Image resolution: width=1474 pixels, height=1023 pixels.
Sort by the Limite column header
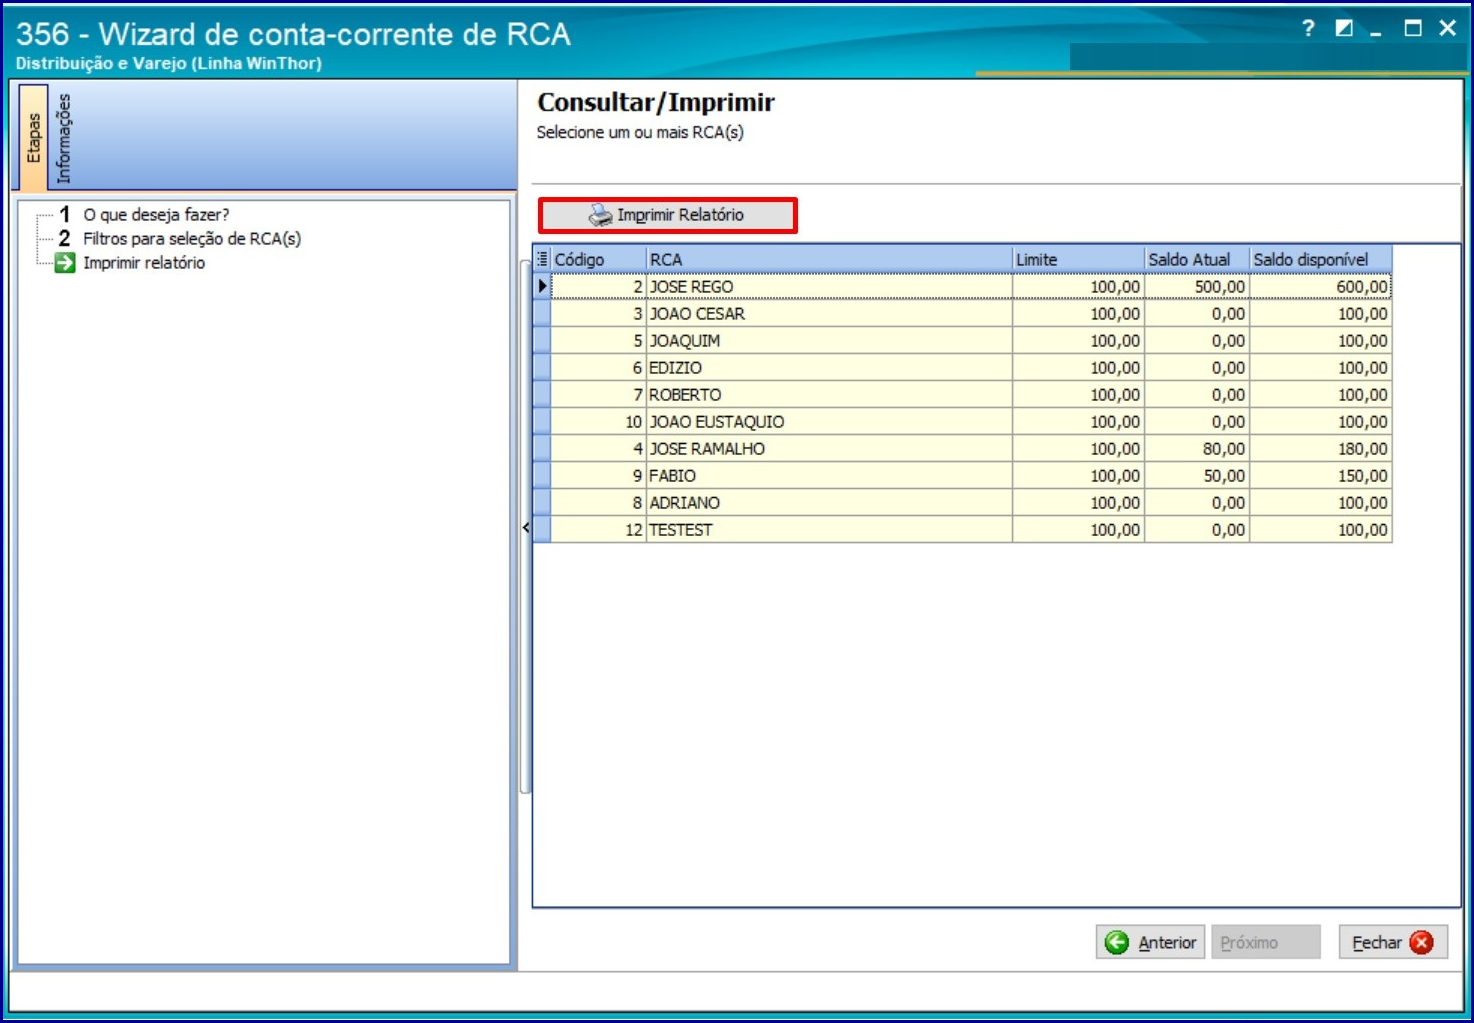(1078, 259)
